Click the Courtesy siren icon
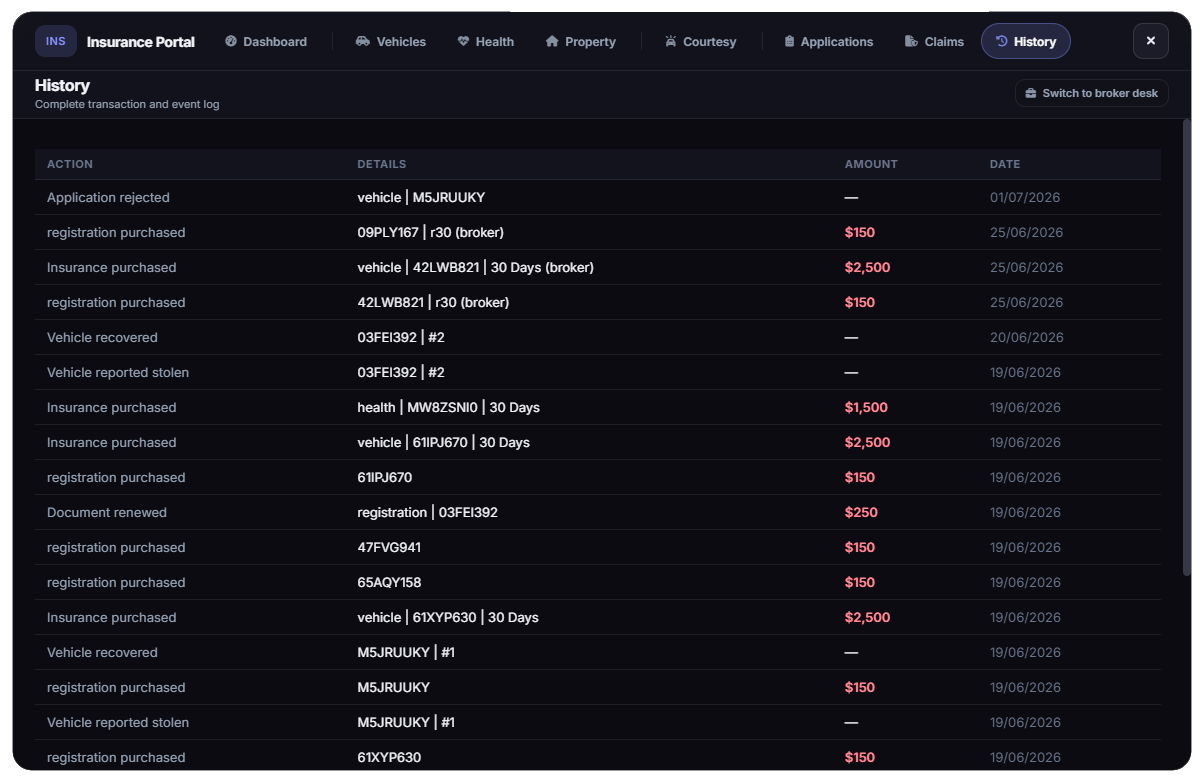 [670, 41]
